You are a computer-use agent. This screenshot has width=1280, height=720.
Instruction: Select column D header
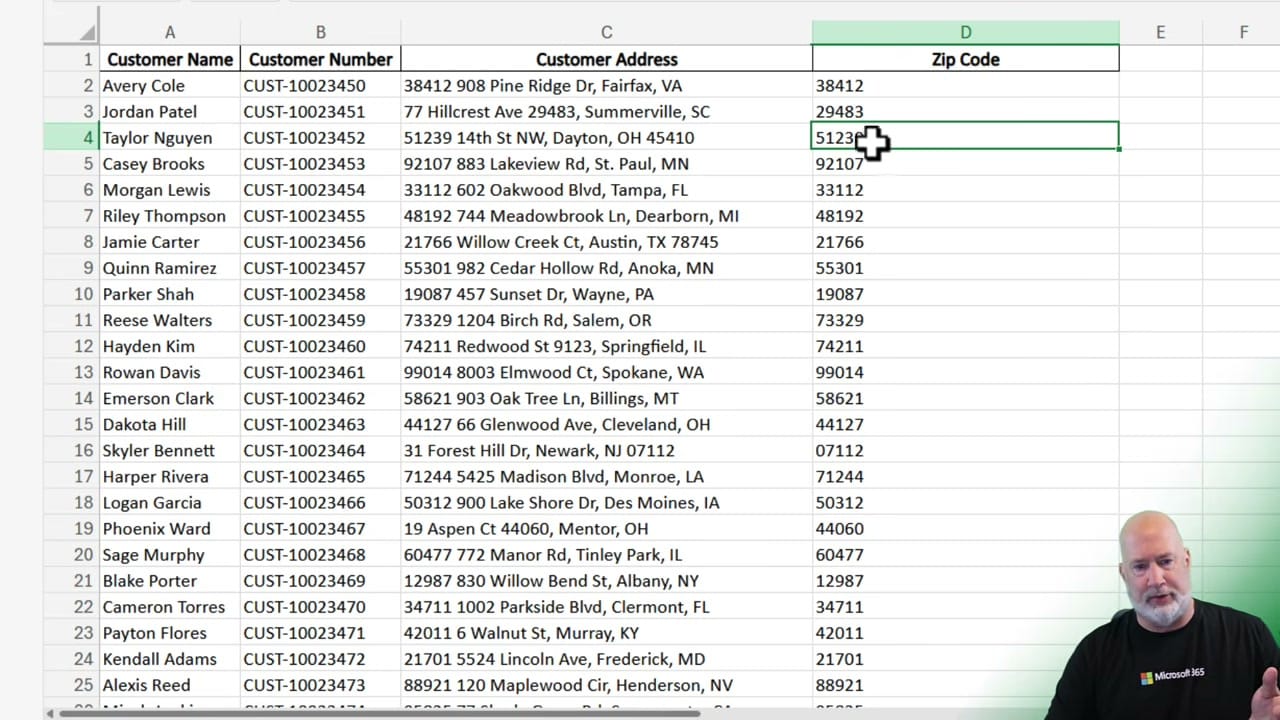pos(964,32)
